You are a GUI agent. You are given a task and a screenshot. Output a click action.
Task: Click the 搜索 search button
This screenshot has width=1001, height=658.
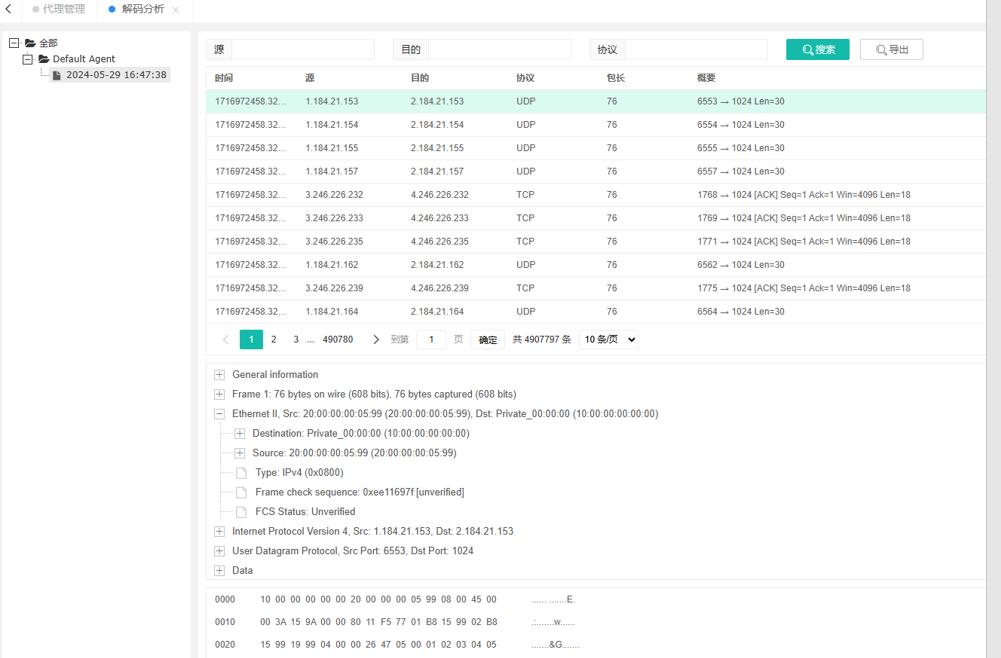point(817,50)
